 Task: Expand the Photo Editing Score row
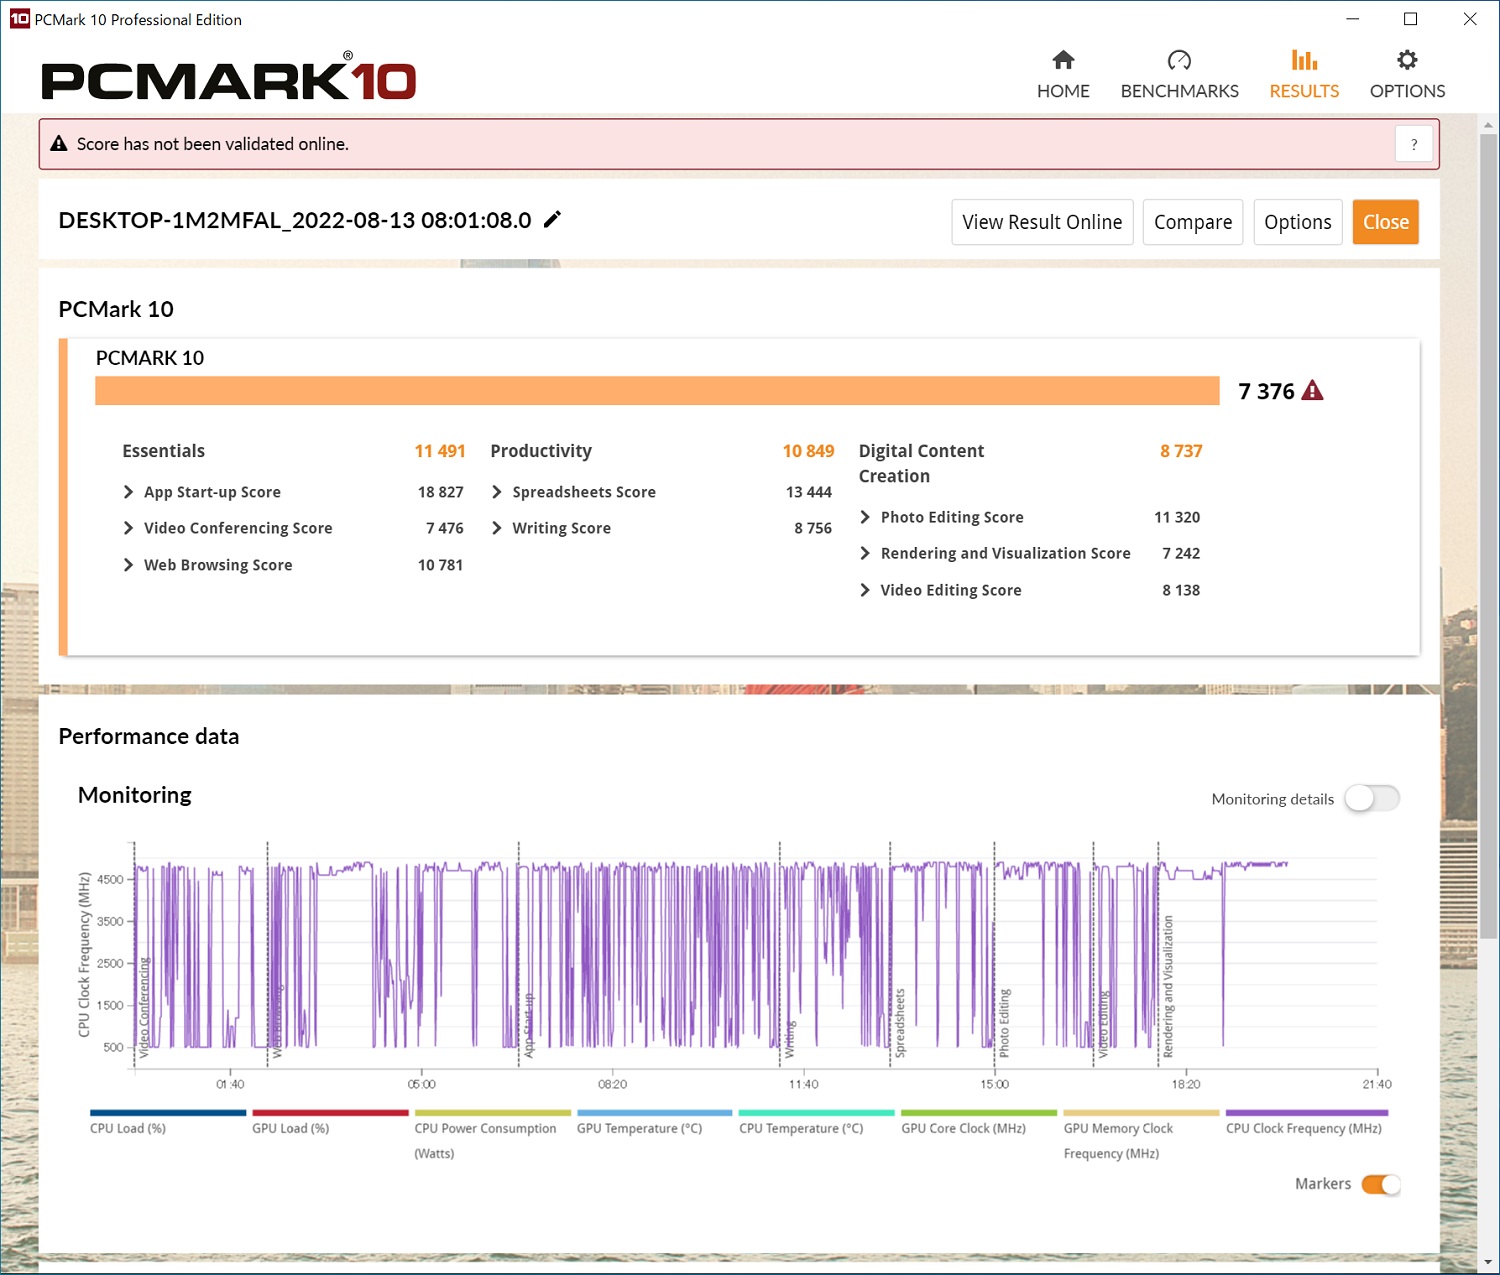click(x=865, y=517)
